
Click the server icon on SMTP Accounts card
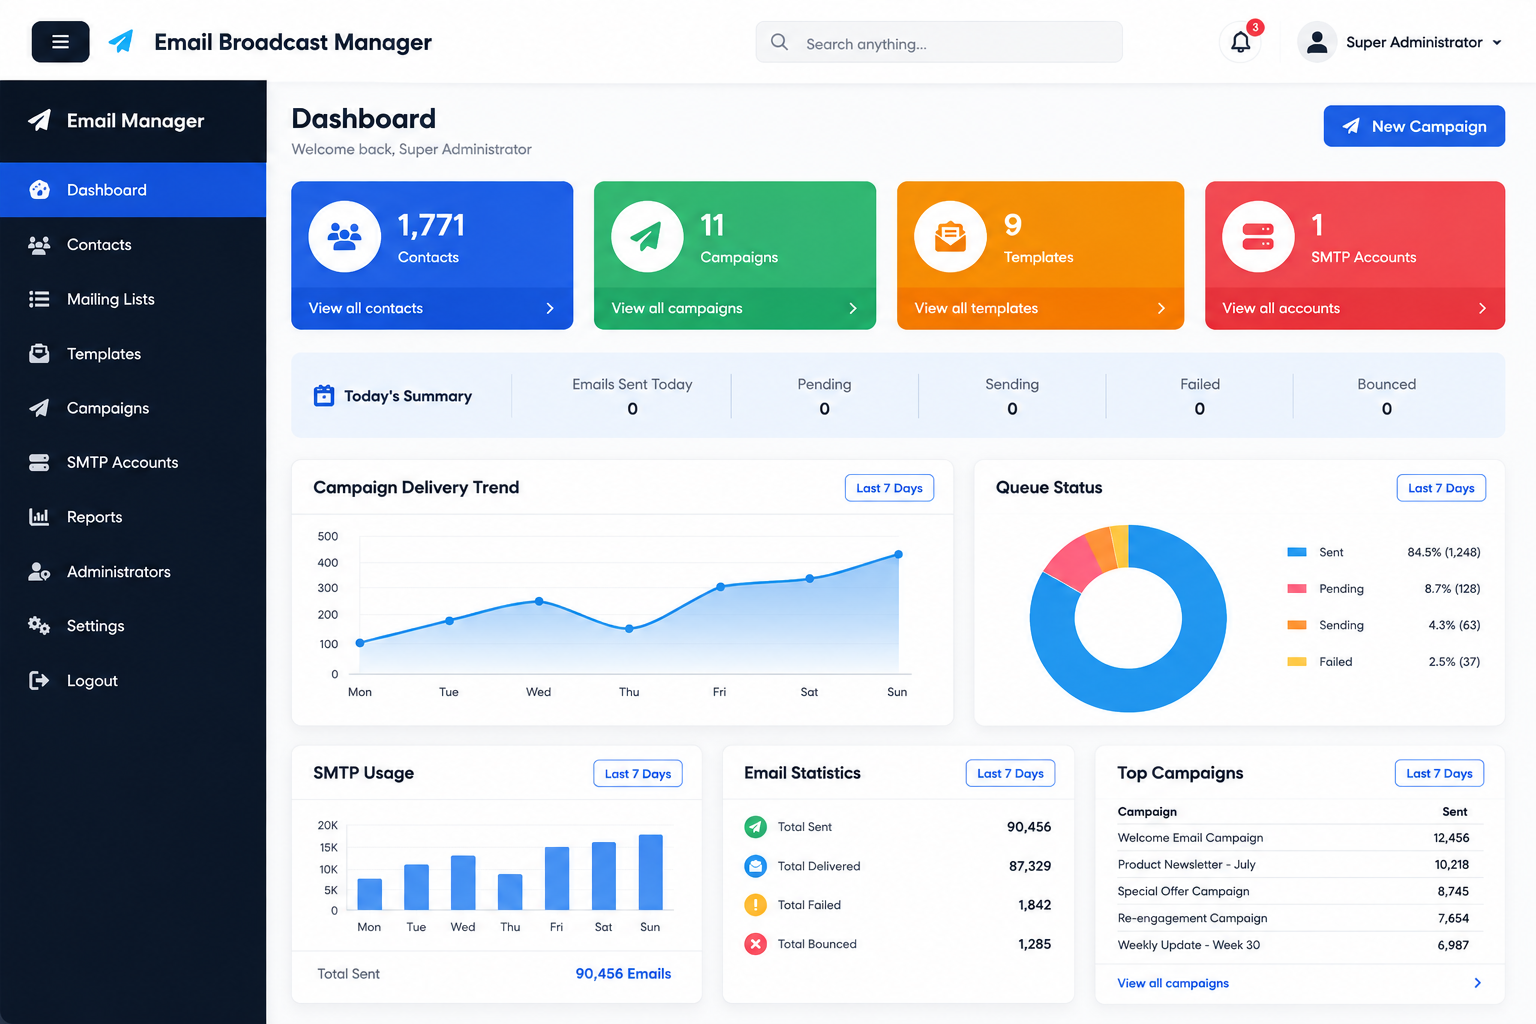coord(1258,237)
